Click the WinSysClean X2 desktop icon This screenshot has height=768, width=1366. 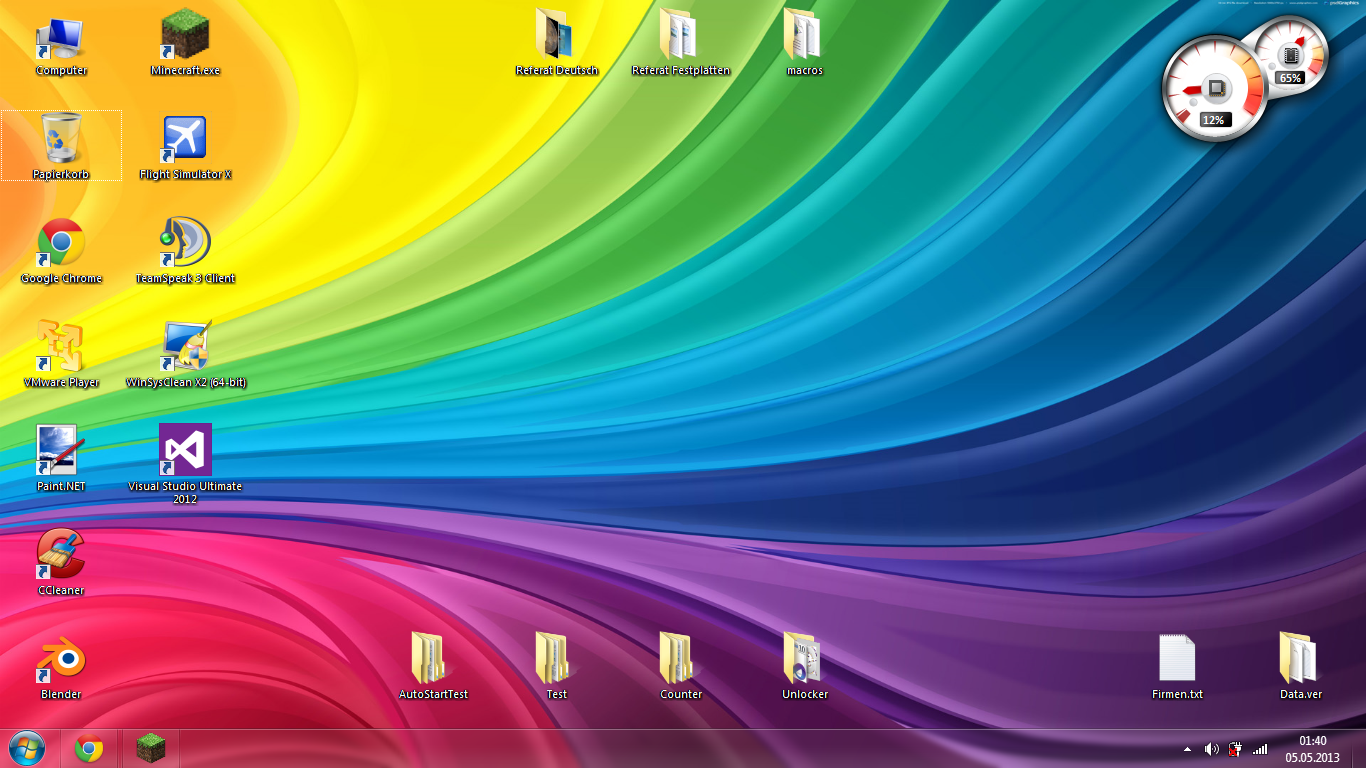[185, 348]
